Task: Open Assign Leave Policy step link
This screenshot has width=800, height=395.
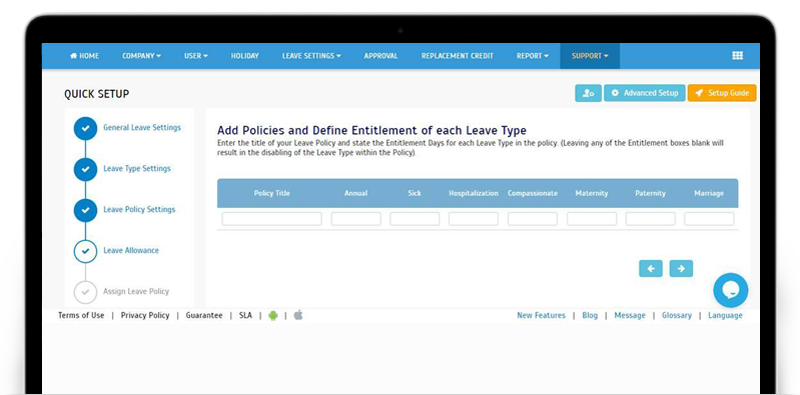Action: point(136,291)
